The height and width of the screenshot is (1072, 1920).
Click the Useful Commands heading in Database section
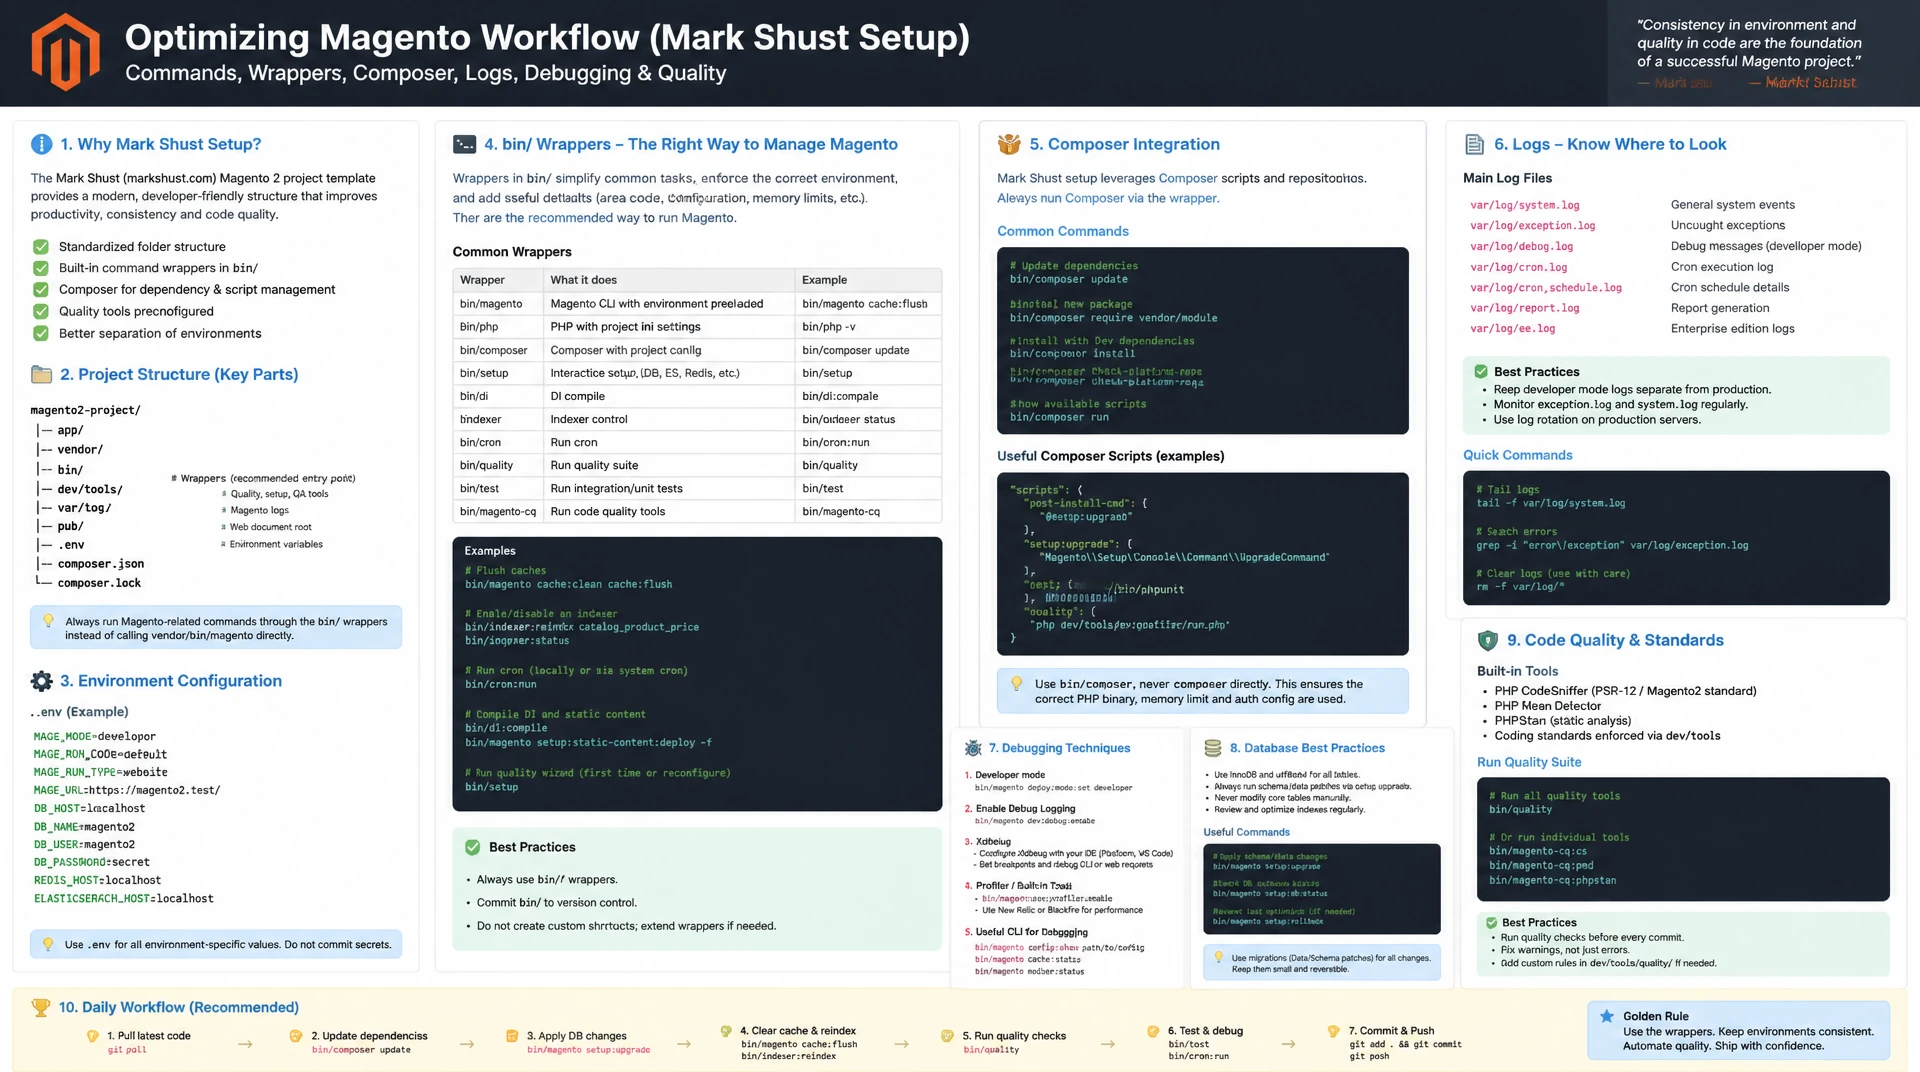coord(1247,832)
